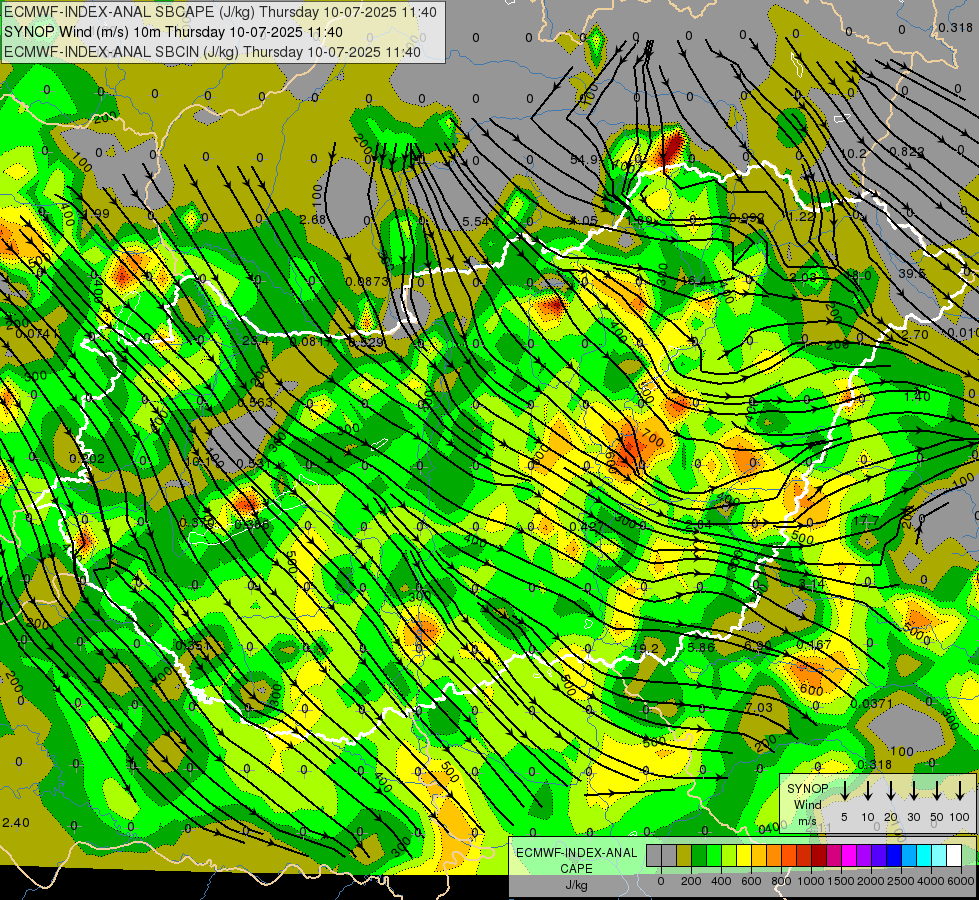The image size is (979, 900).
Task: Click the '0.529' value on the map
Action: [366, 342]
